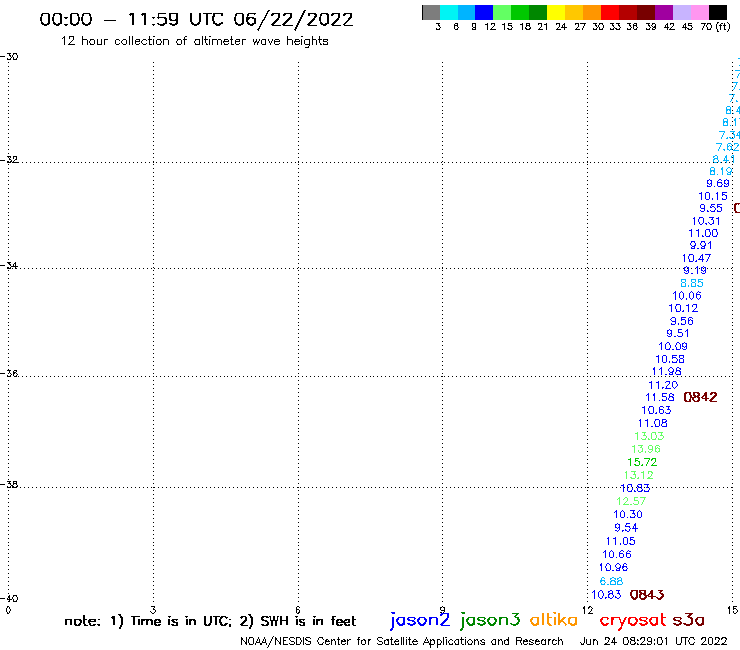
Task: Select the latitude axis label -36
Action: [9, 373]
